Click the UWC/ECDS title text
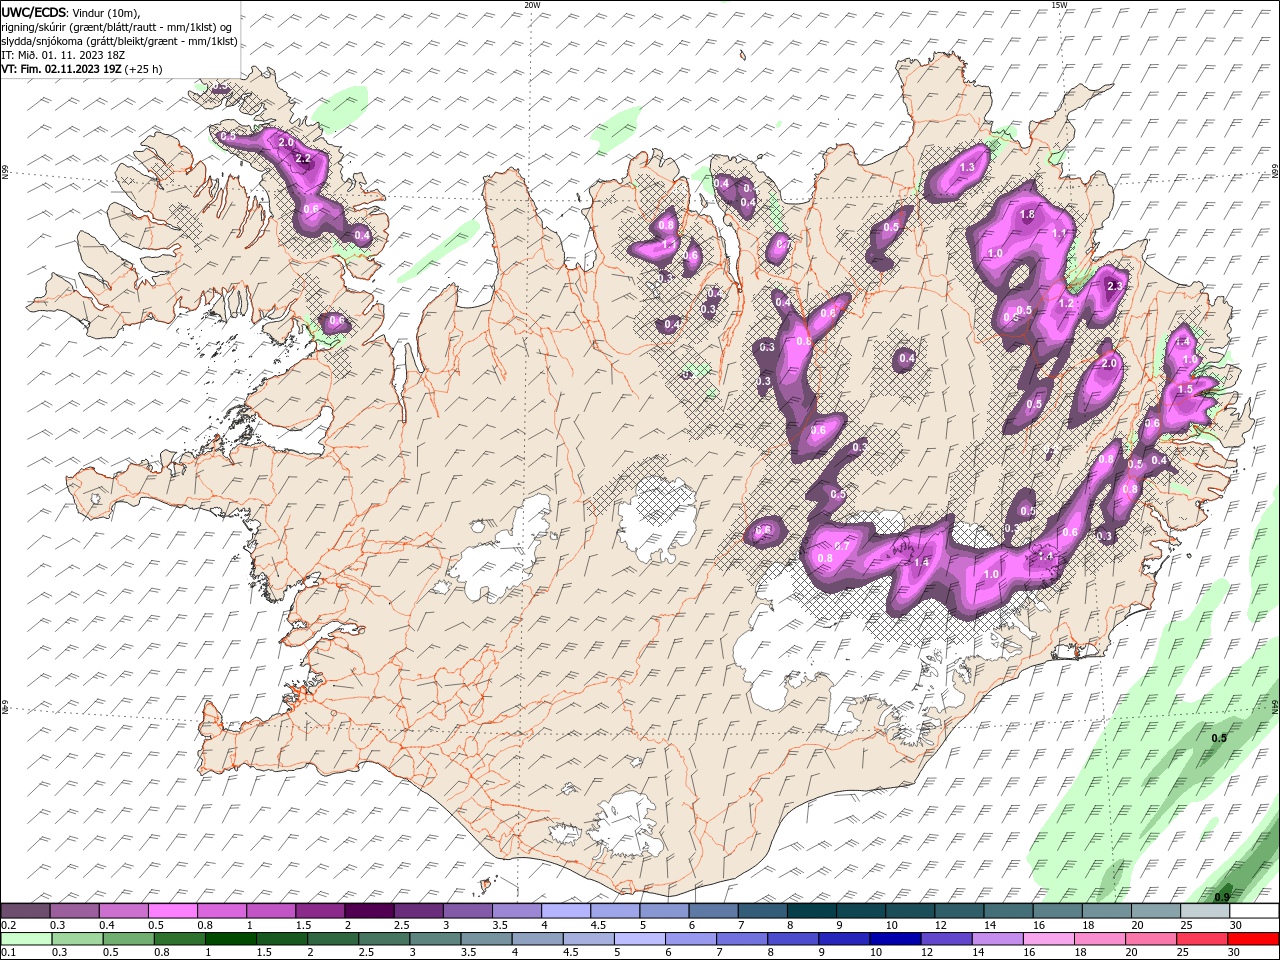The height and width of the screenshot is (960, 1280). (x=34, y=12)
